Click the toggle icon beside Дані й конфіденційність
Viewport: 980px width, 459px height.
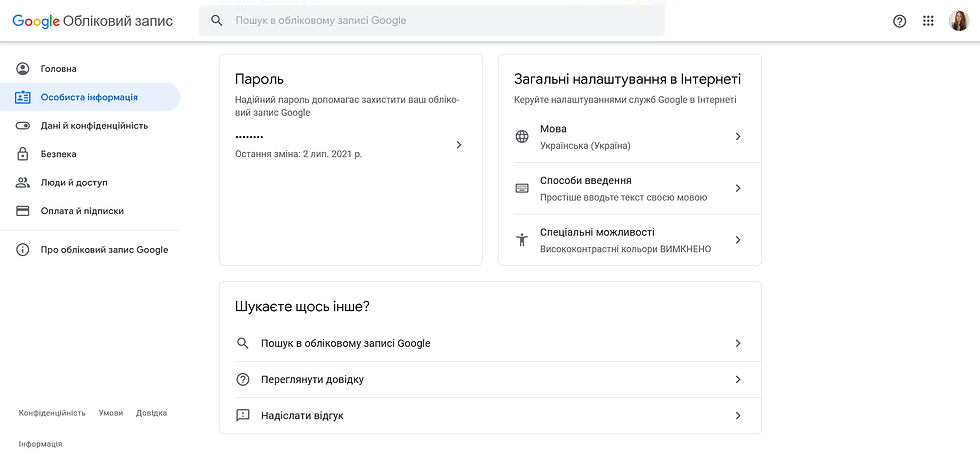point(22,126)
